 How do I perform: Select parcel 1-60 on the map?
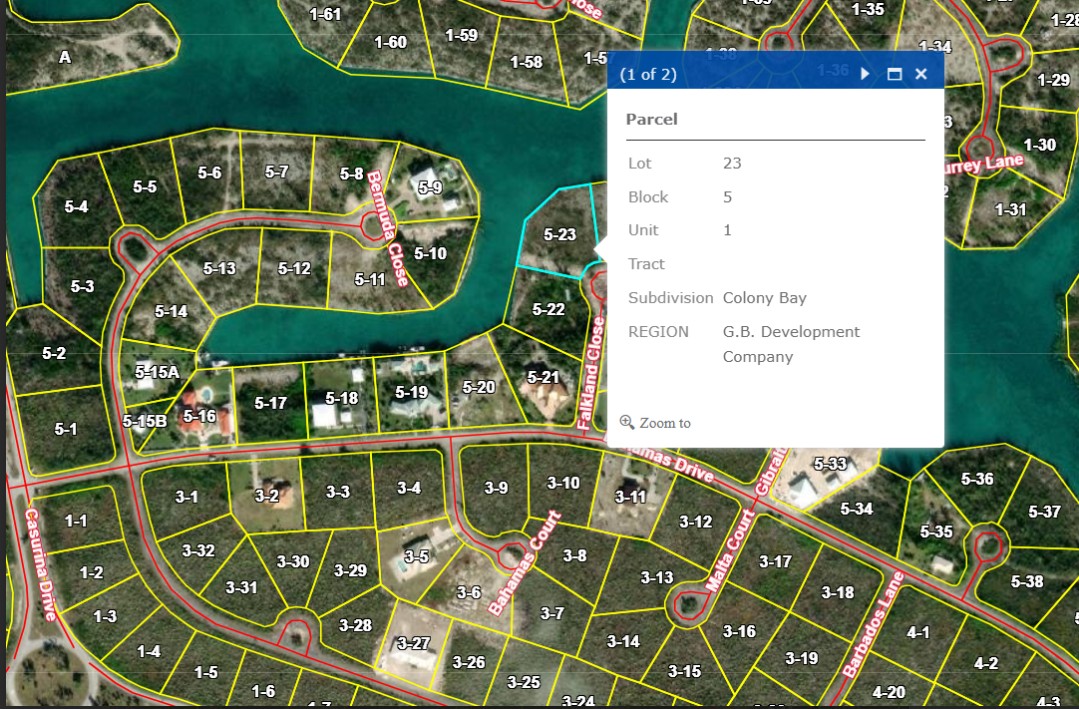390,43
